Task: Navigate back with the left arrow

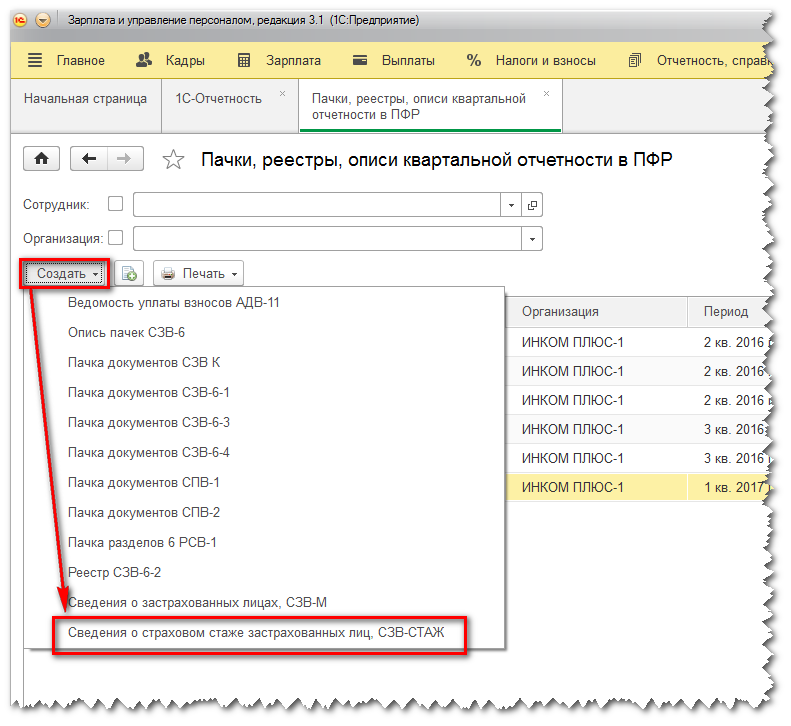Action: tap(89, 159)
